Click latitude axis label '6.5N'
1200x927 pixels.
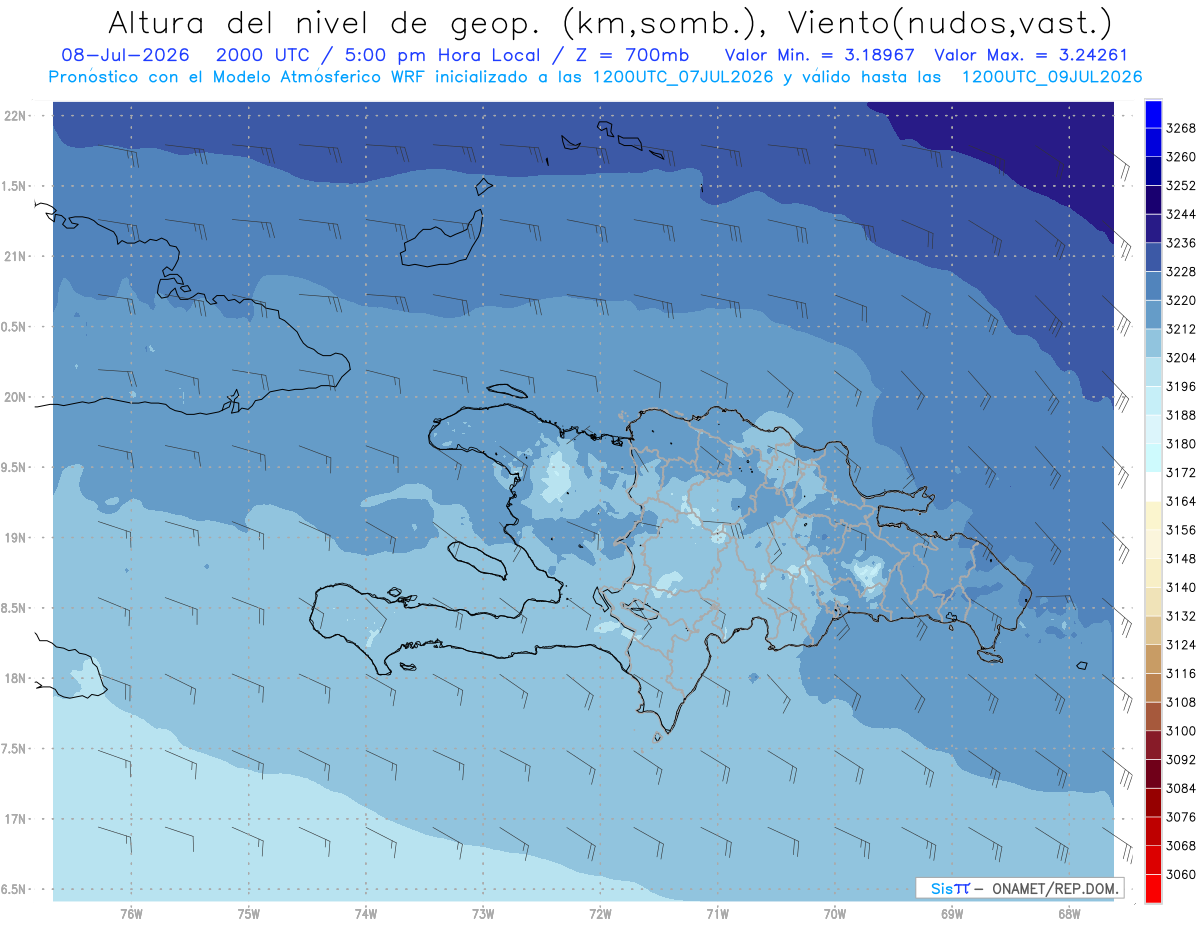pyautogui.click(x=15, y=889)
